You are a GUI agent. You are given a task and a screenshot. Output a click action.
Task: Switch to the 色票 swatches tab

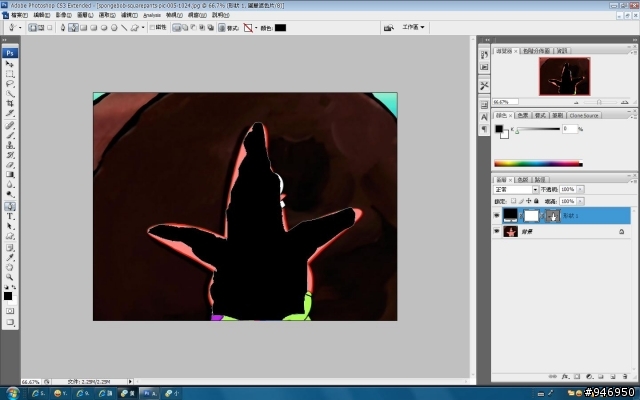(x=523, y=116)
